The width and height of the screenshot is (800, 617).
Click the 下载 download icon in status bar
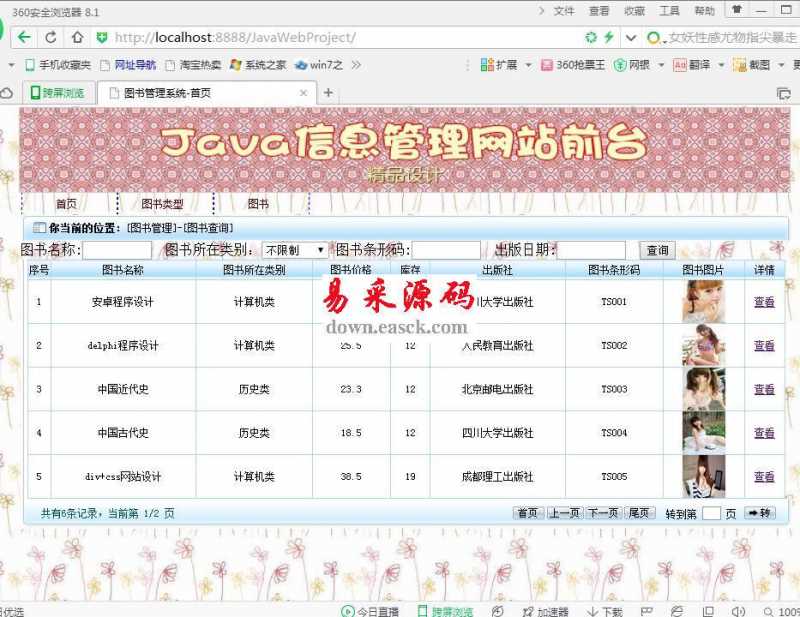[x=605, y=611]
